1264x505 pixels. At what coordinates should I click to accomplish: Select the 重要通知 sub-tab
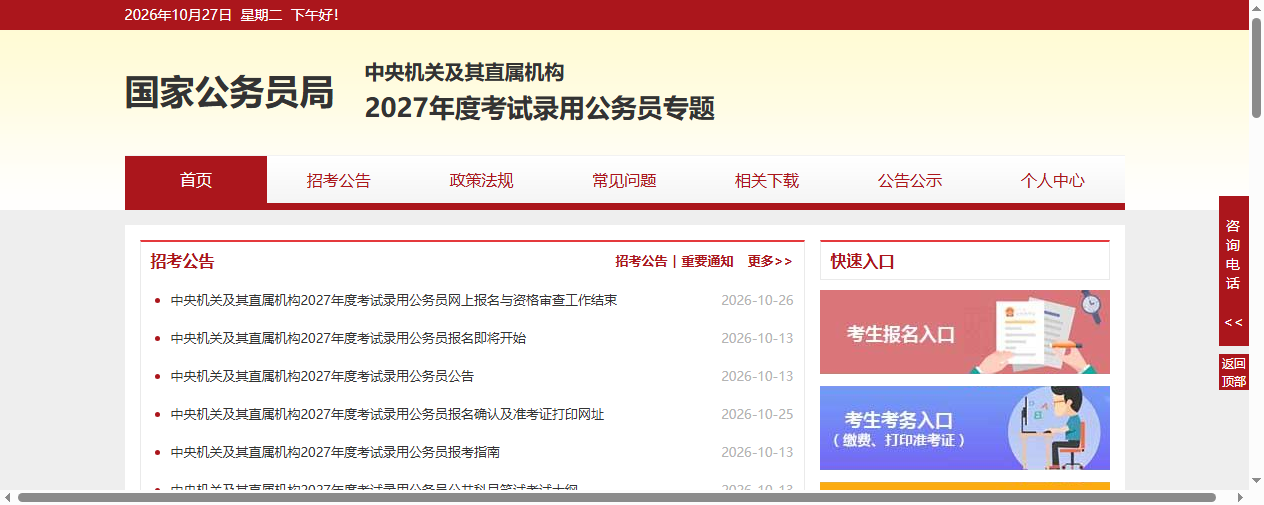[x=707, y=261]
